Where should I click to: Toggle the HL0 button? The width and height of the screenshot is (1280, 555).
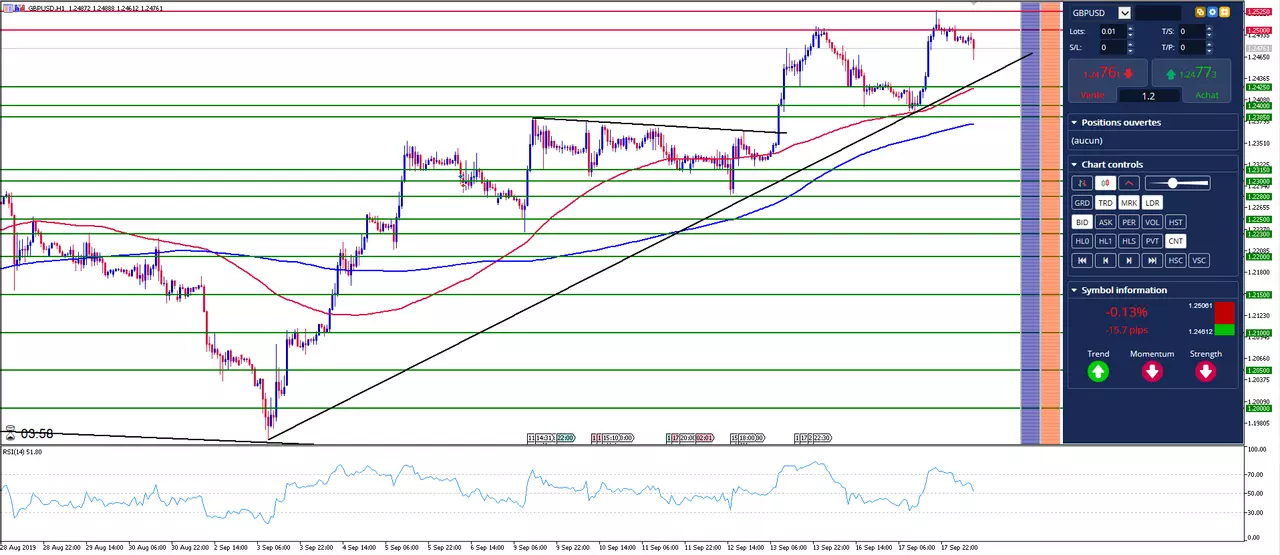tap(1082, 241)
